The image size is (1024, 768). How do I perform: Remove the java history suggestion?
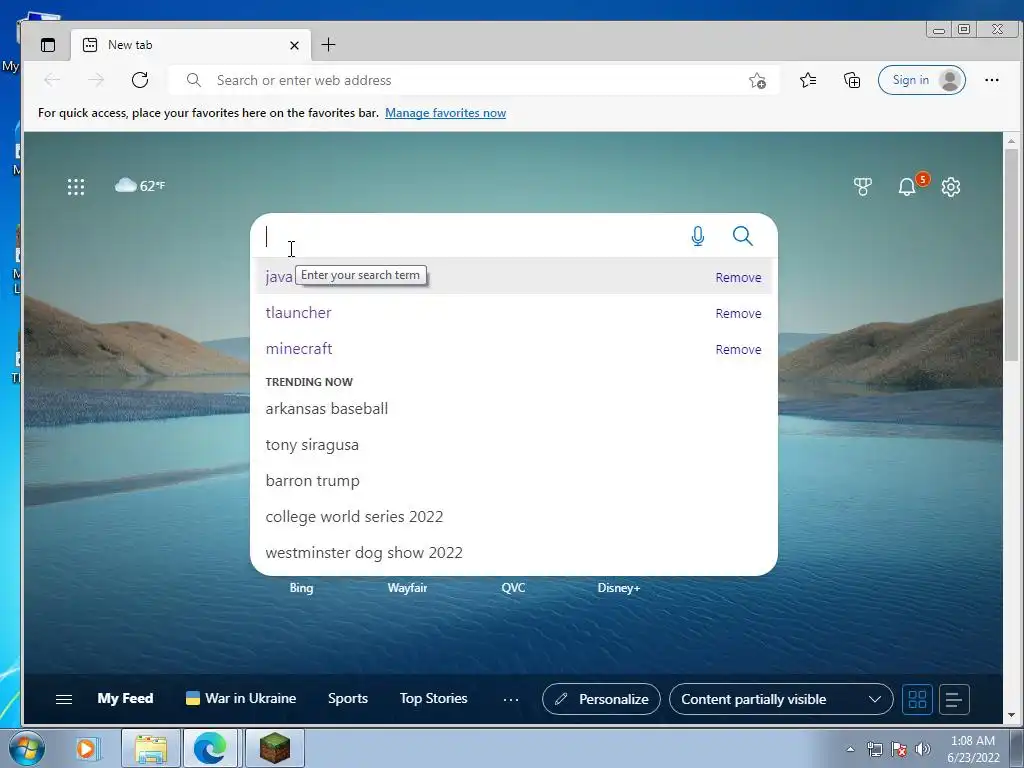coord(738,278)
